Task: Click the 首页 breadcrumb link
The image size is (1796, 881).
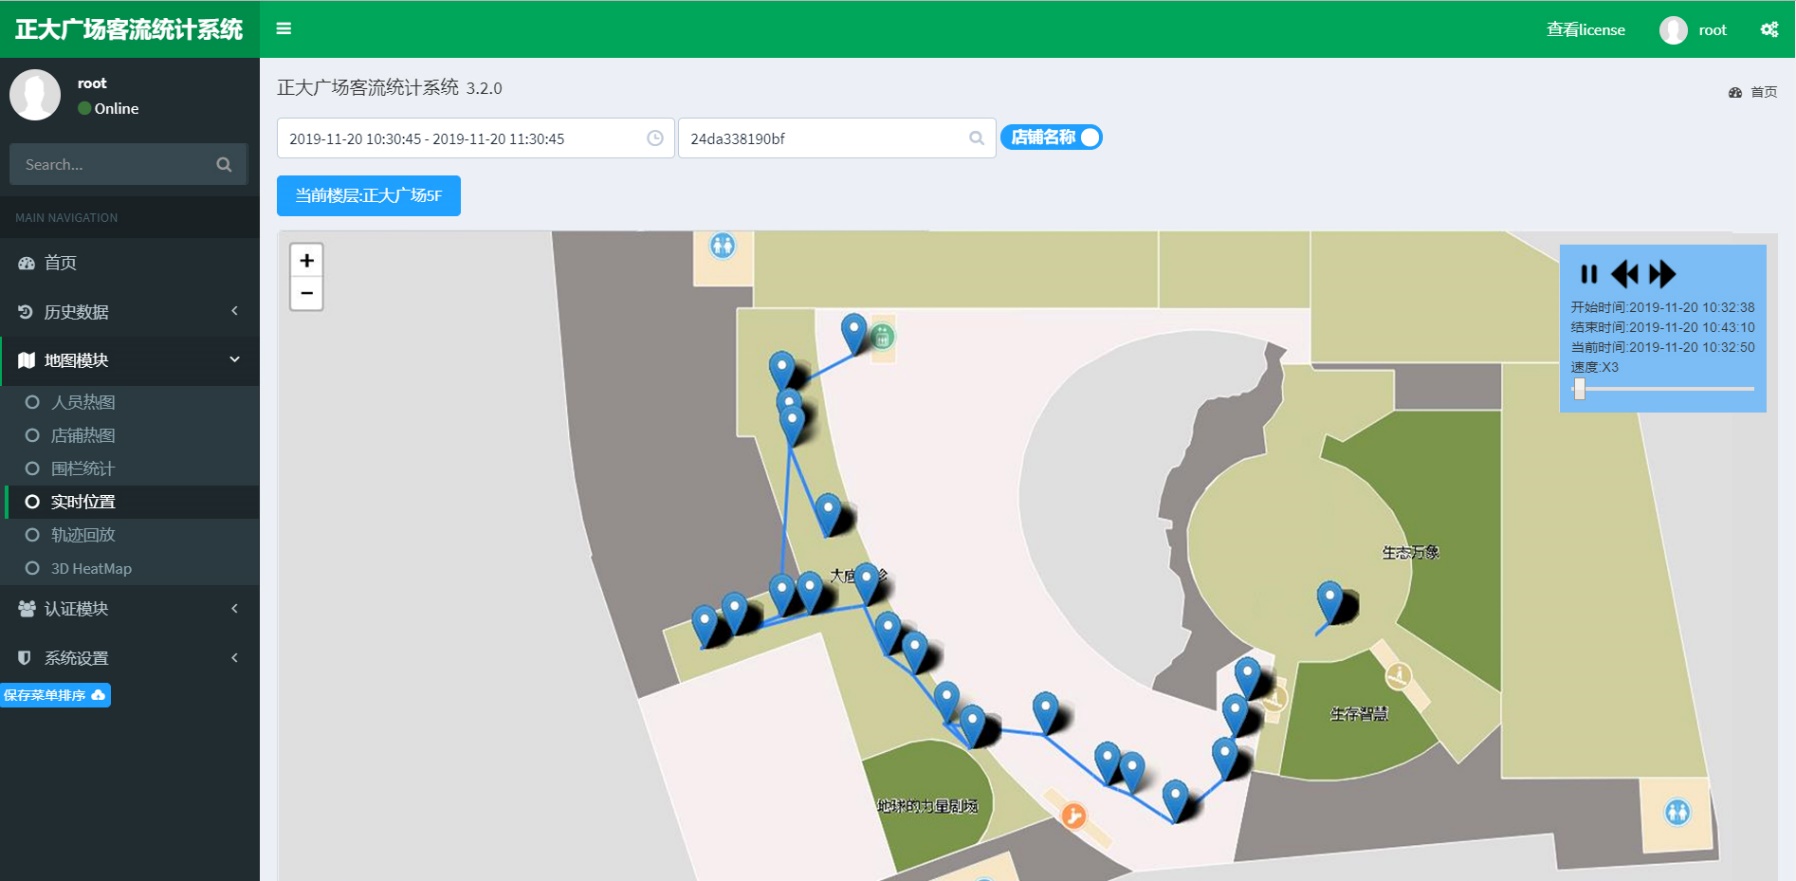Action: point(1764,92)
